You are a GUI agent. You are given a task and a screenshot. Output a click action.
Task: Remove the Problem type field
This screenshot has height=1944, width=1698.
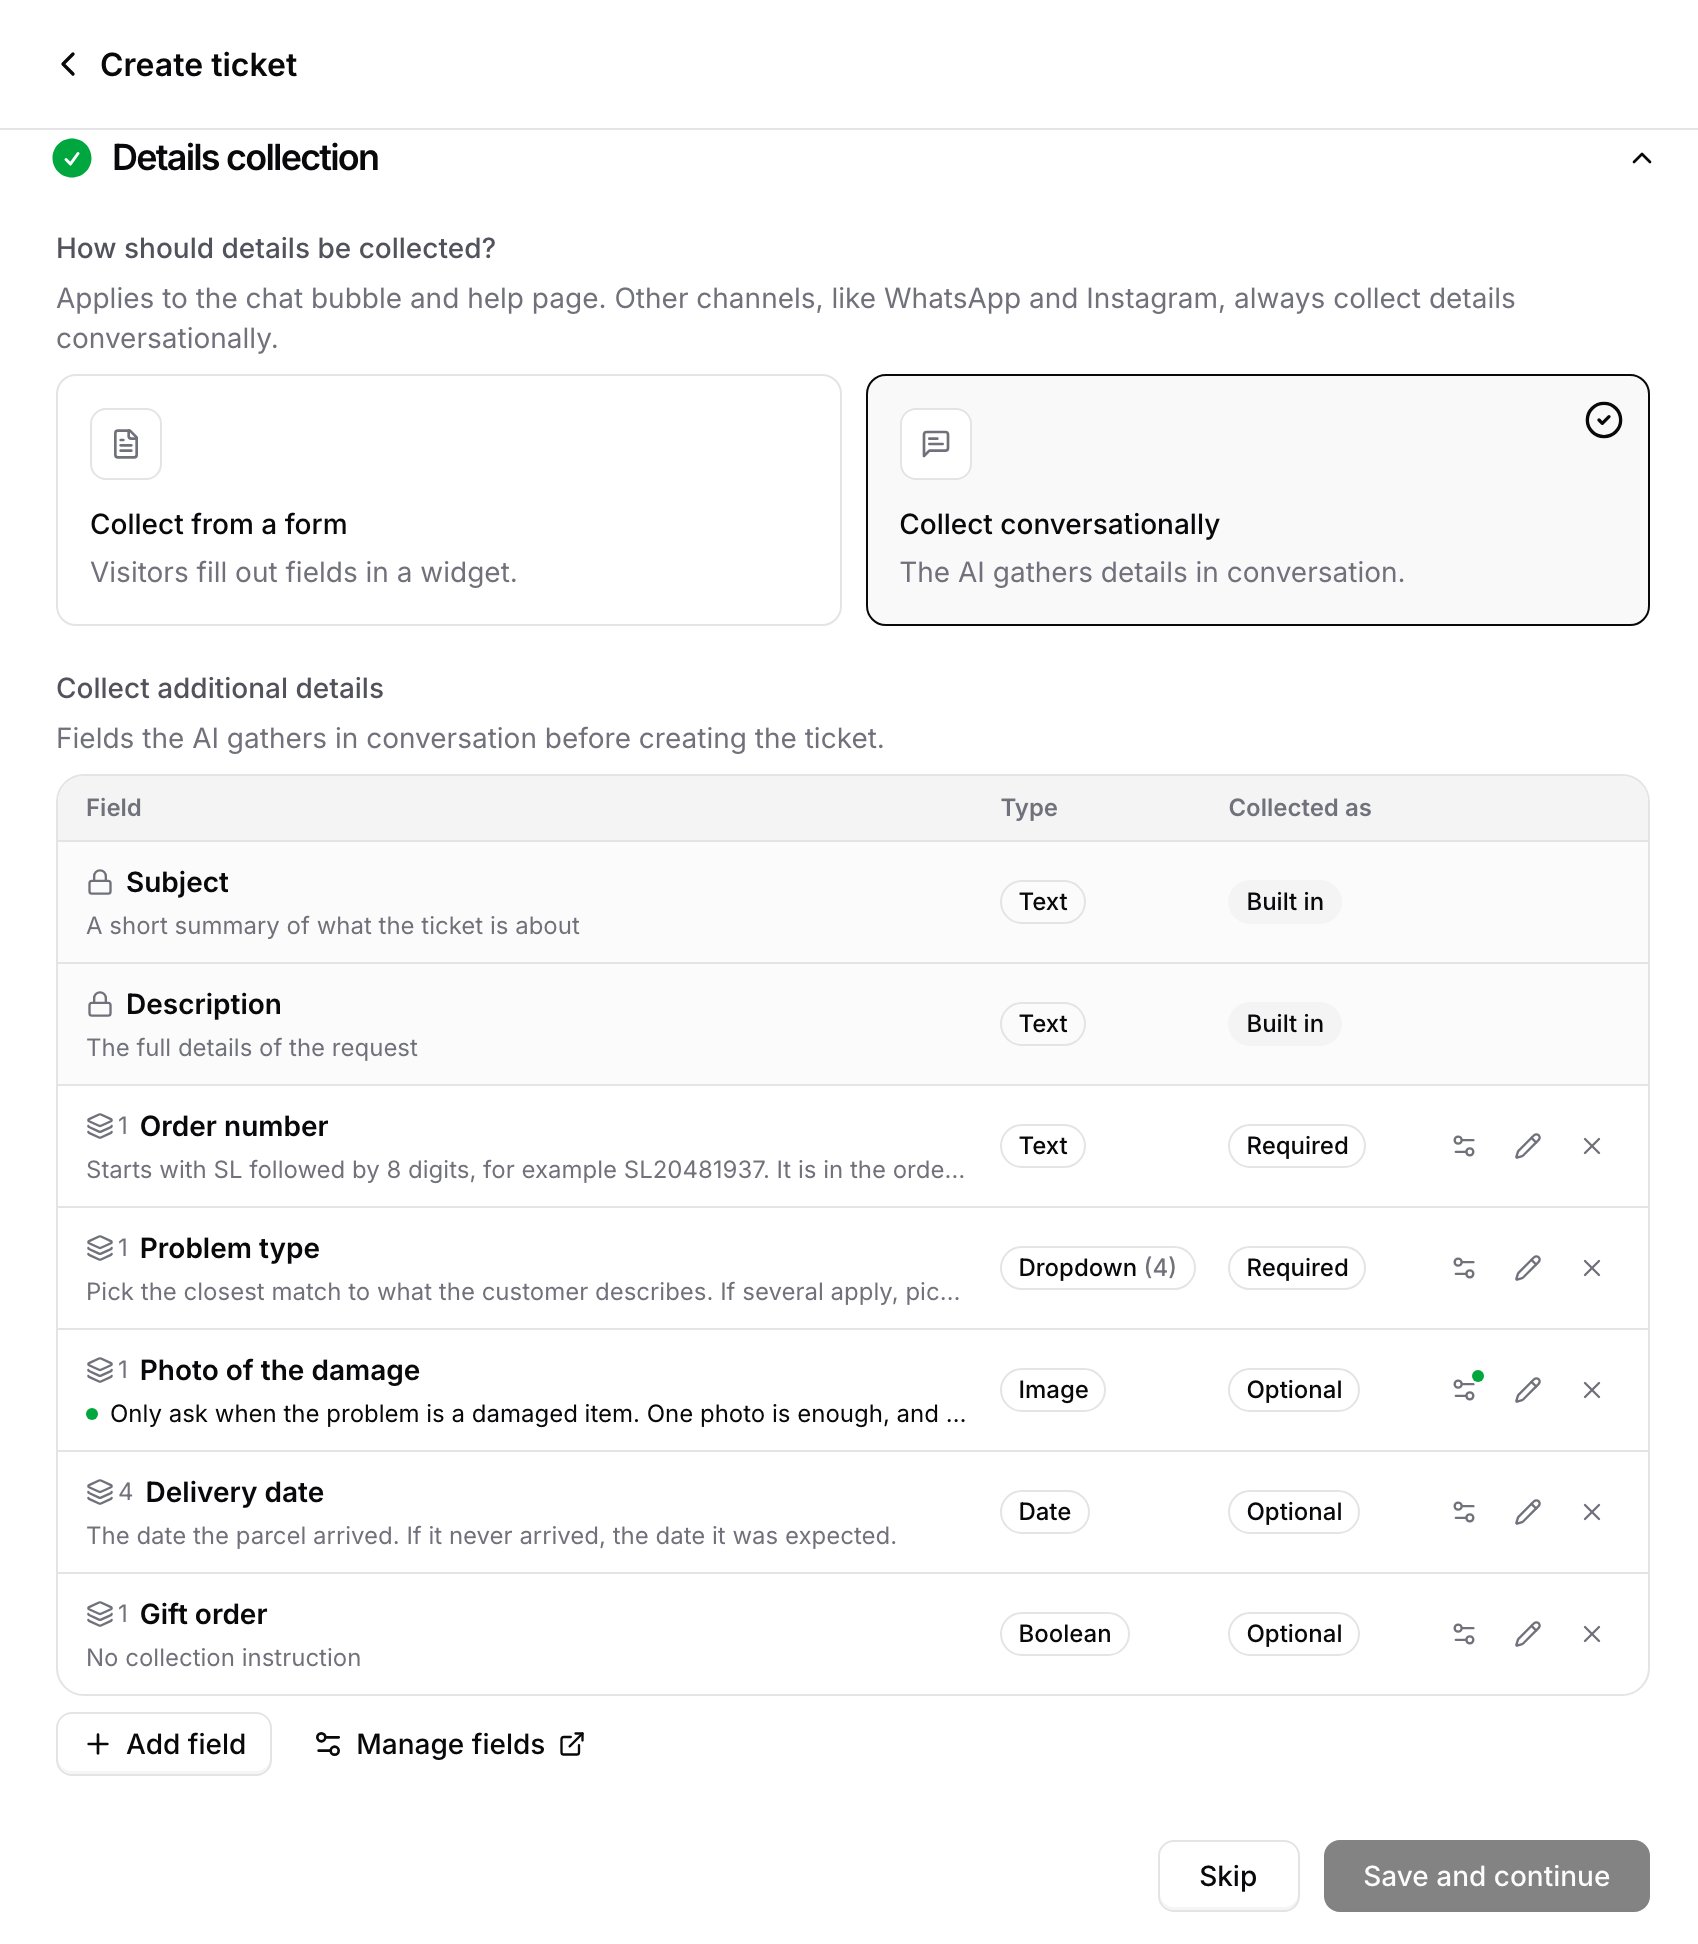pyautogui.click(x=1592, y=1268)
